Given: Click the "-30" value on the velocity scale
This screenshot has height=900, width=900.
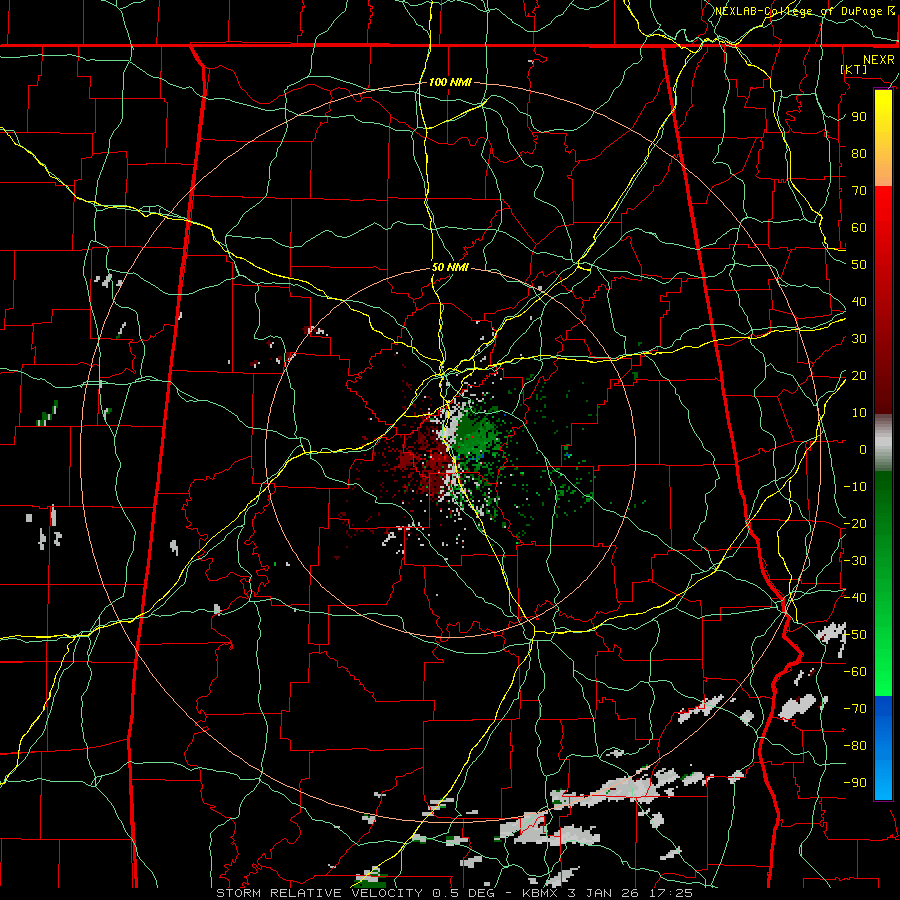Looking at the screenshot, I should 856,561.
